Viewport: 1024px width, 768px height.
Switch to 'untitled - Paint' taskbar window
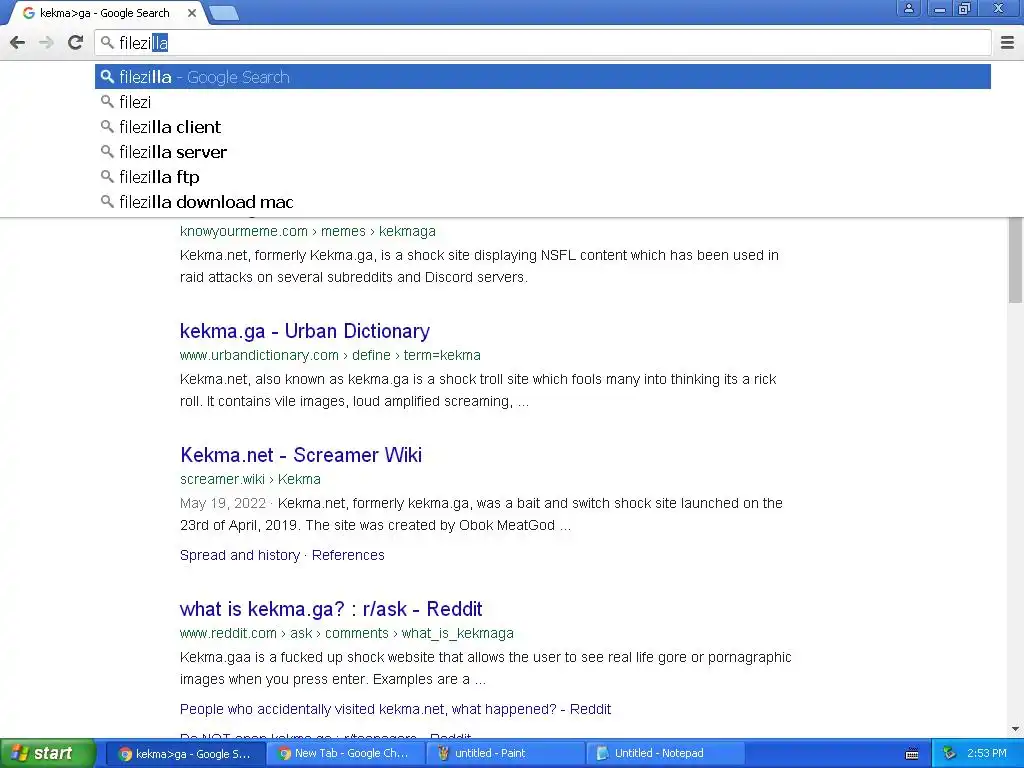click(x=504, y=754)
